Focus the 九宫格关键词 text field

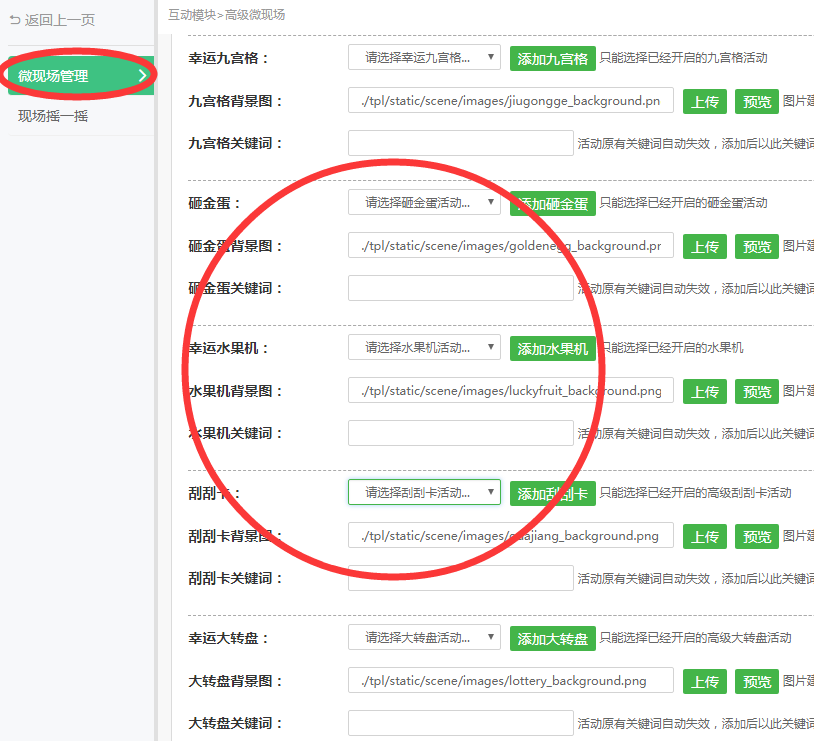tap(460, 143)
